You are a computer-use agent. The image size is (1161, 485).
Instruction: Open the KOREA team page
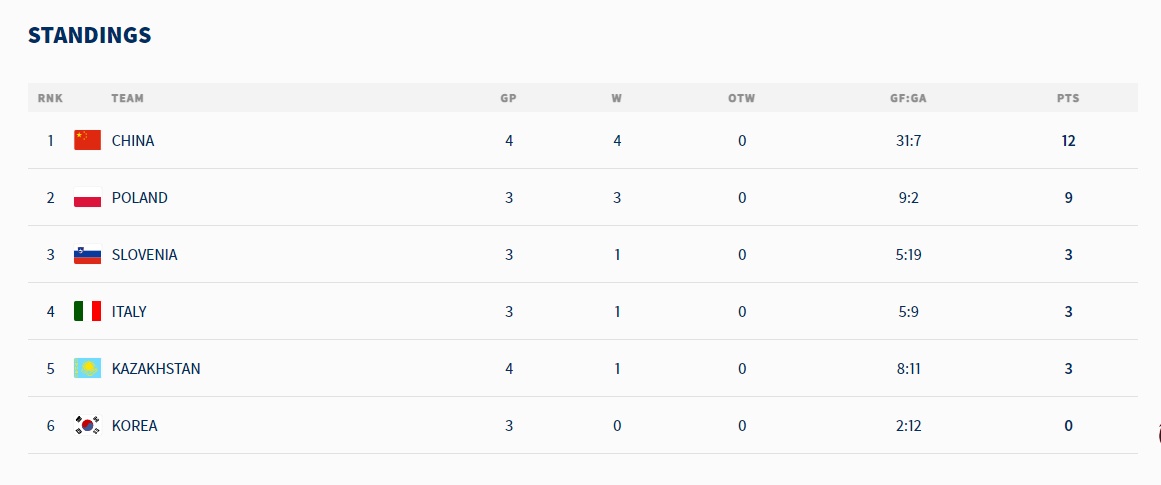point(134,426)
